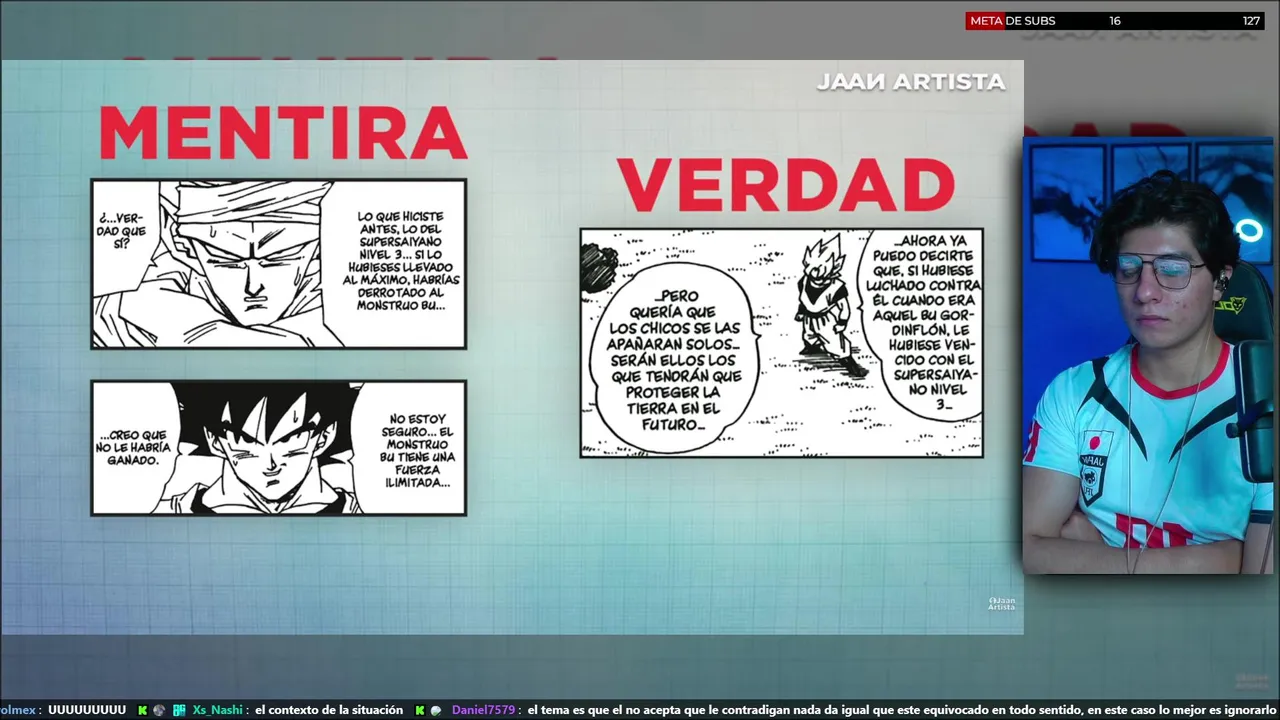Click the streamer webcam overlay

[x=1148, y=356]
